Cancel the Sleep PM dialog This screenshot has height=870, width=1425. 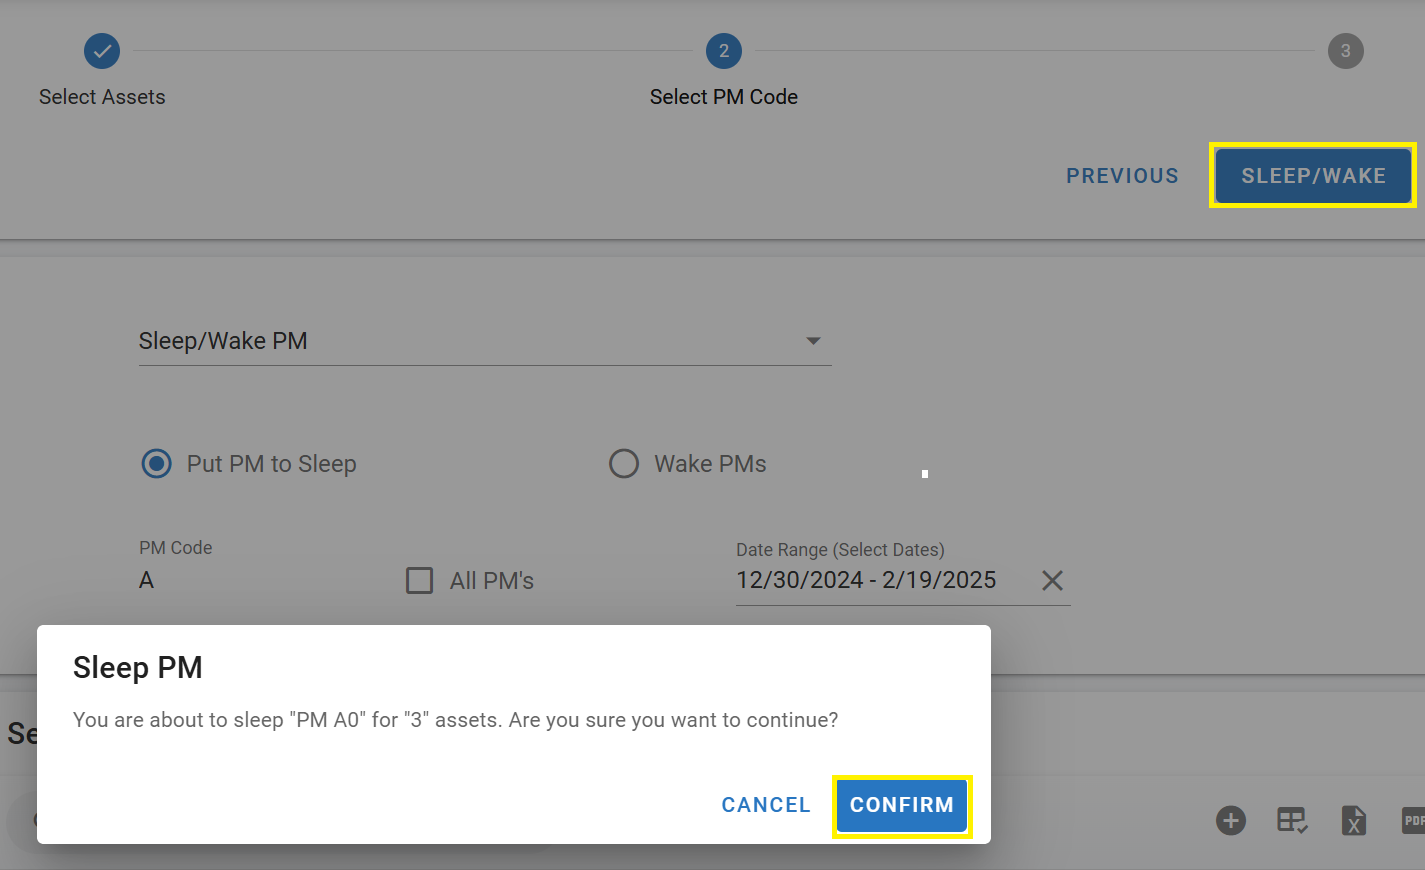(x=766, y=805)
